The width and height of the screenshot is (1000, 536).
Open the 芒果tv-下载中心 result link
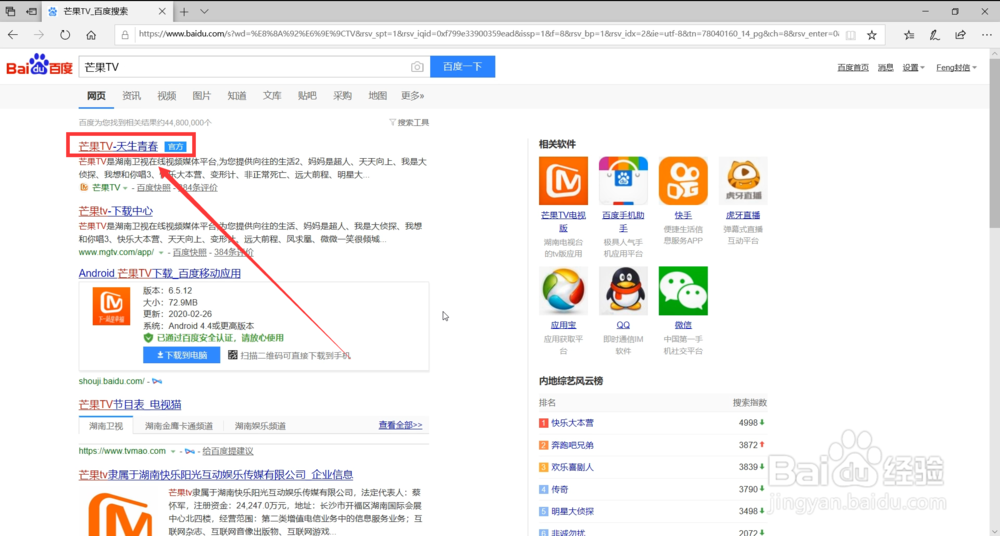point(115,211)
